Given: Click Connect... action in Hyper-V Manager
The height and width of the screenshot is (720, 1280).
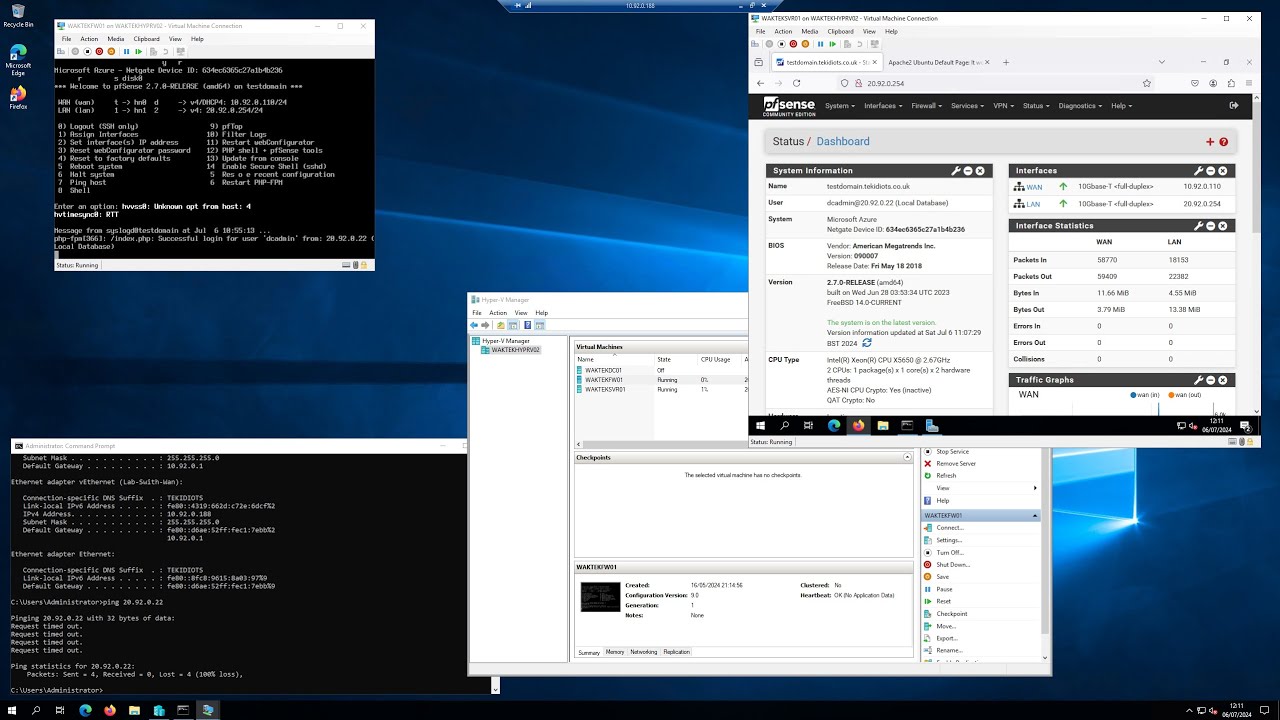Looking at the screenshot, I should point(949,528).
